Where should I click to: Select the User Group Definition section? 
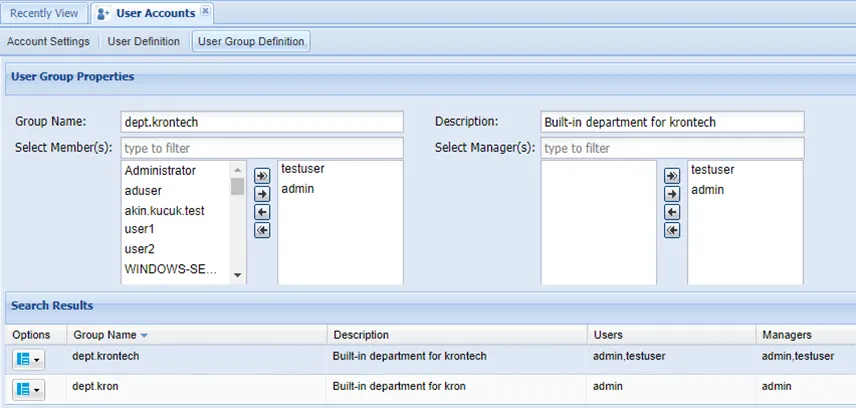tap(251, 42)
